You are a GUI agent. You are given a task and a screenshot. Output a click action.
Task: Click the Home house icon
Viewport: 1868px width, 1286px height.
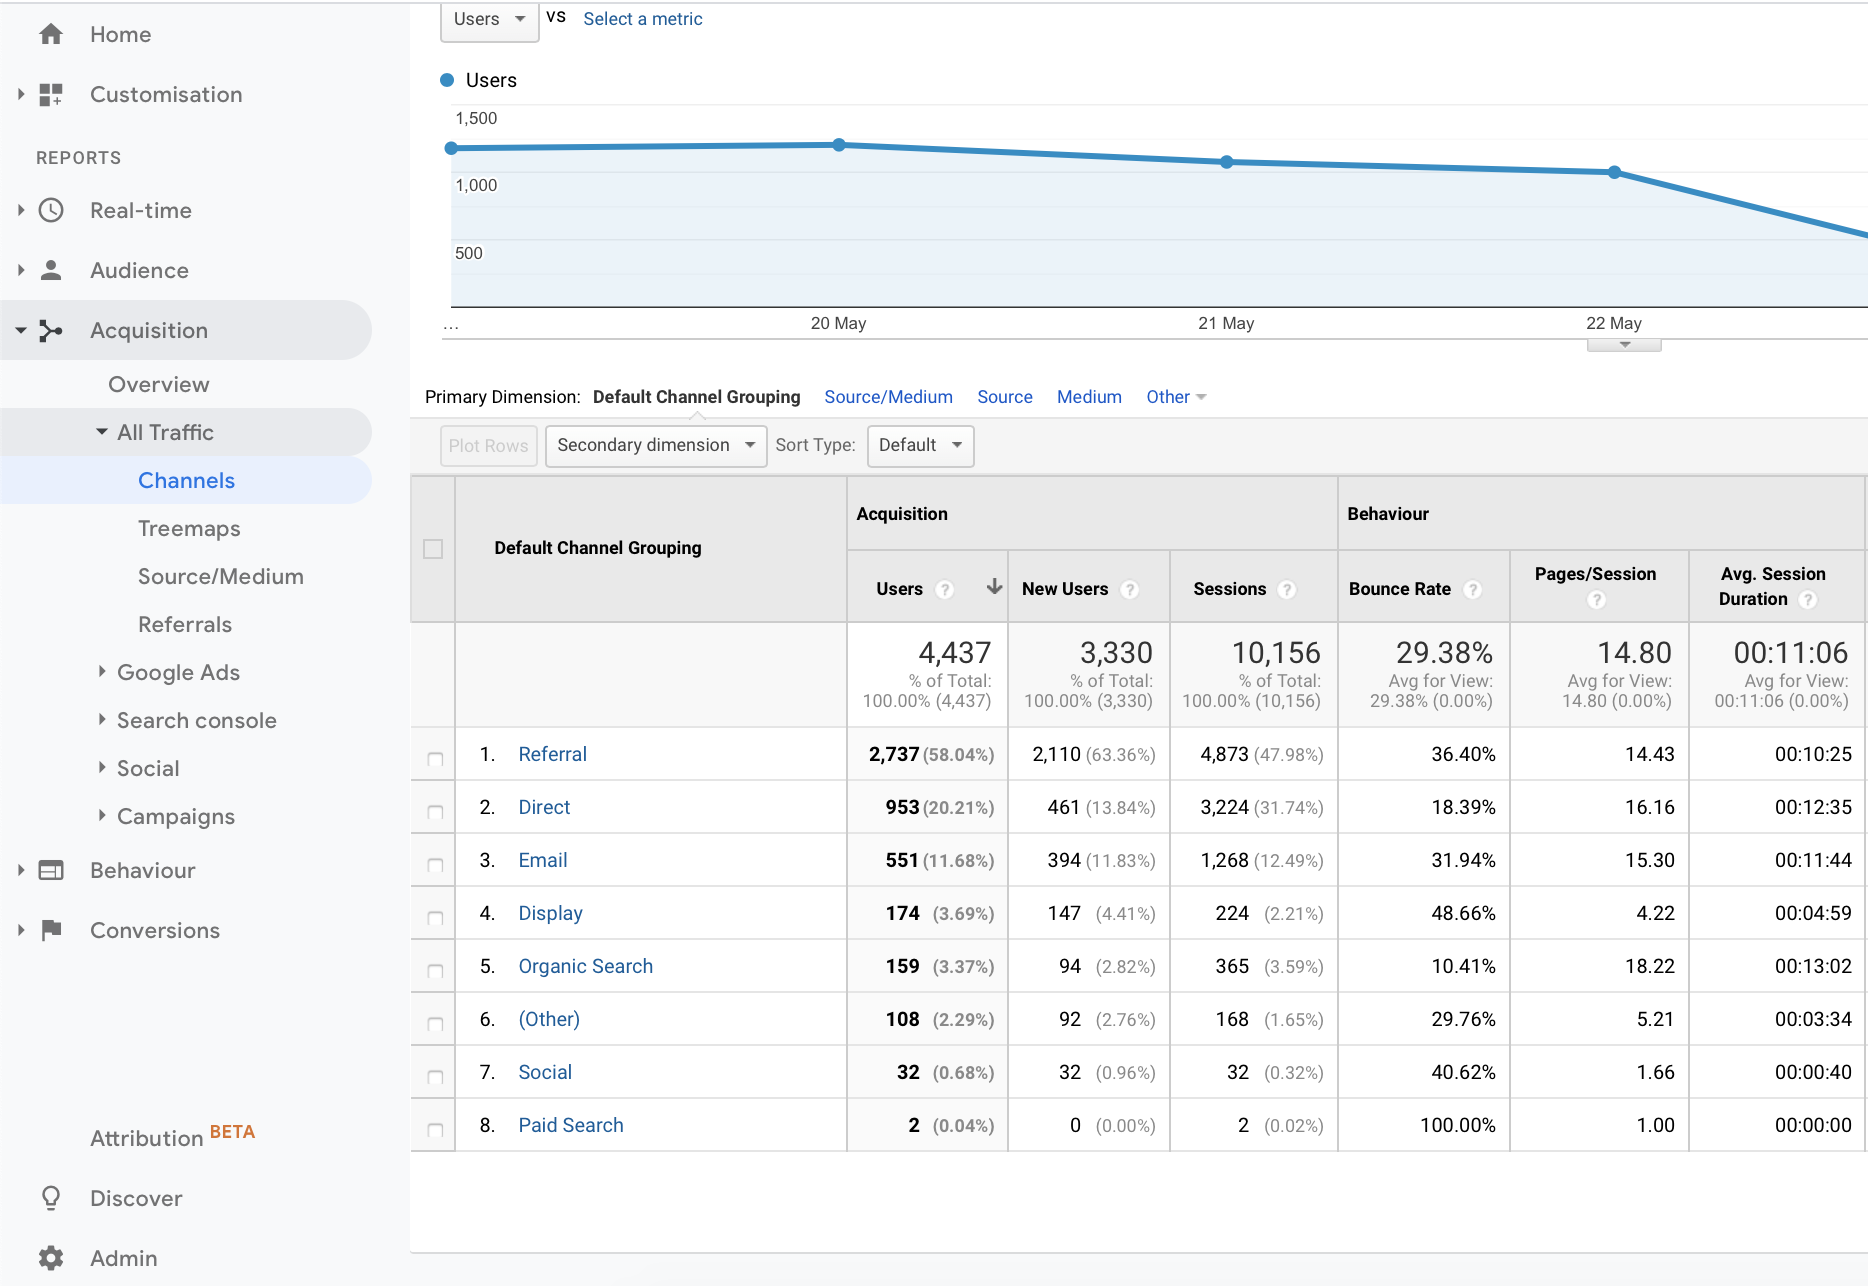tap(51, 35)
